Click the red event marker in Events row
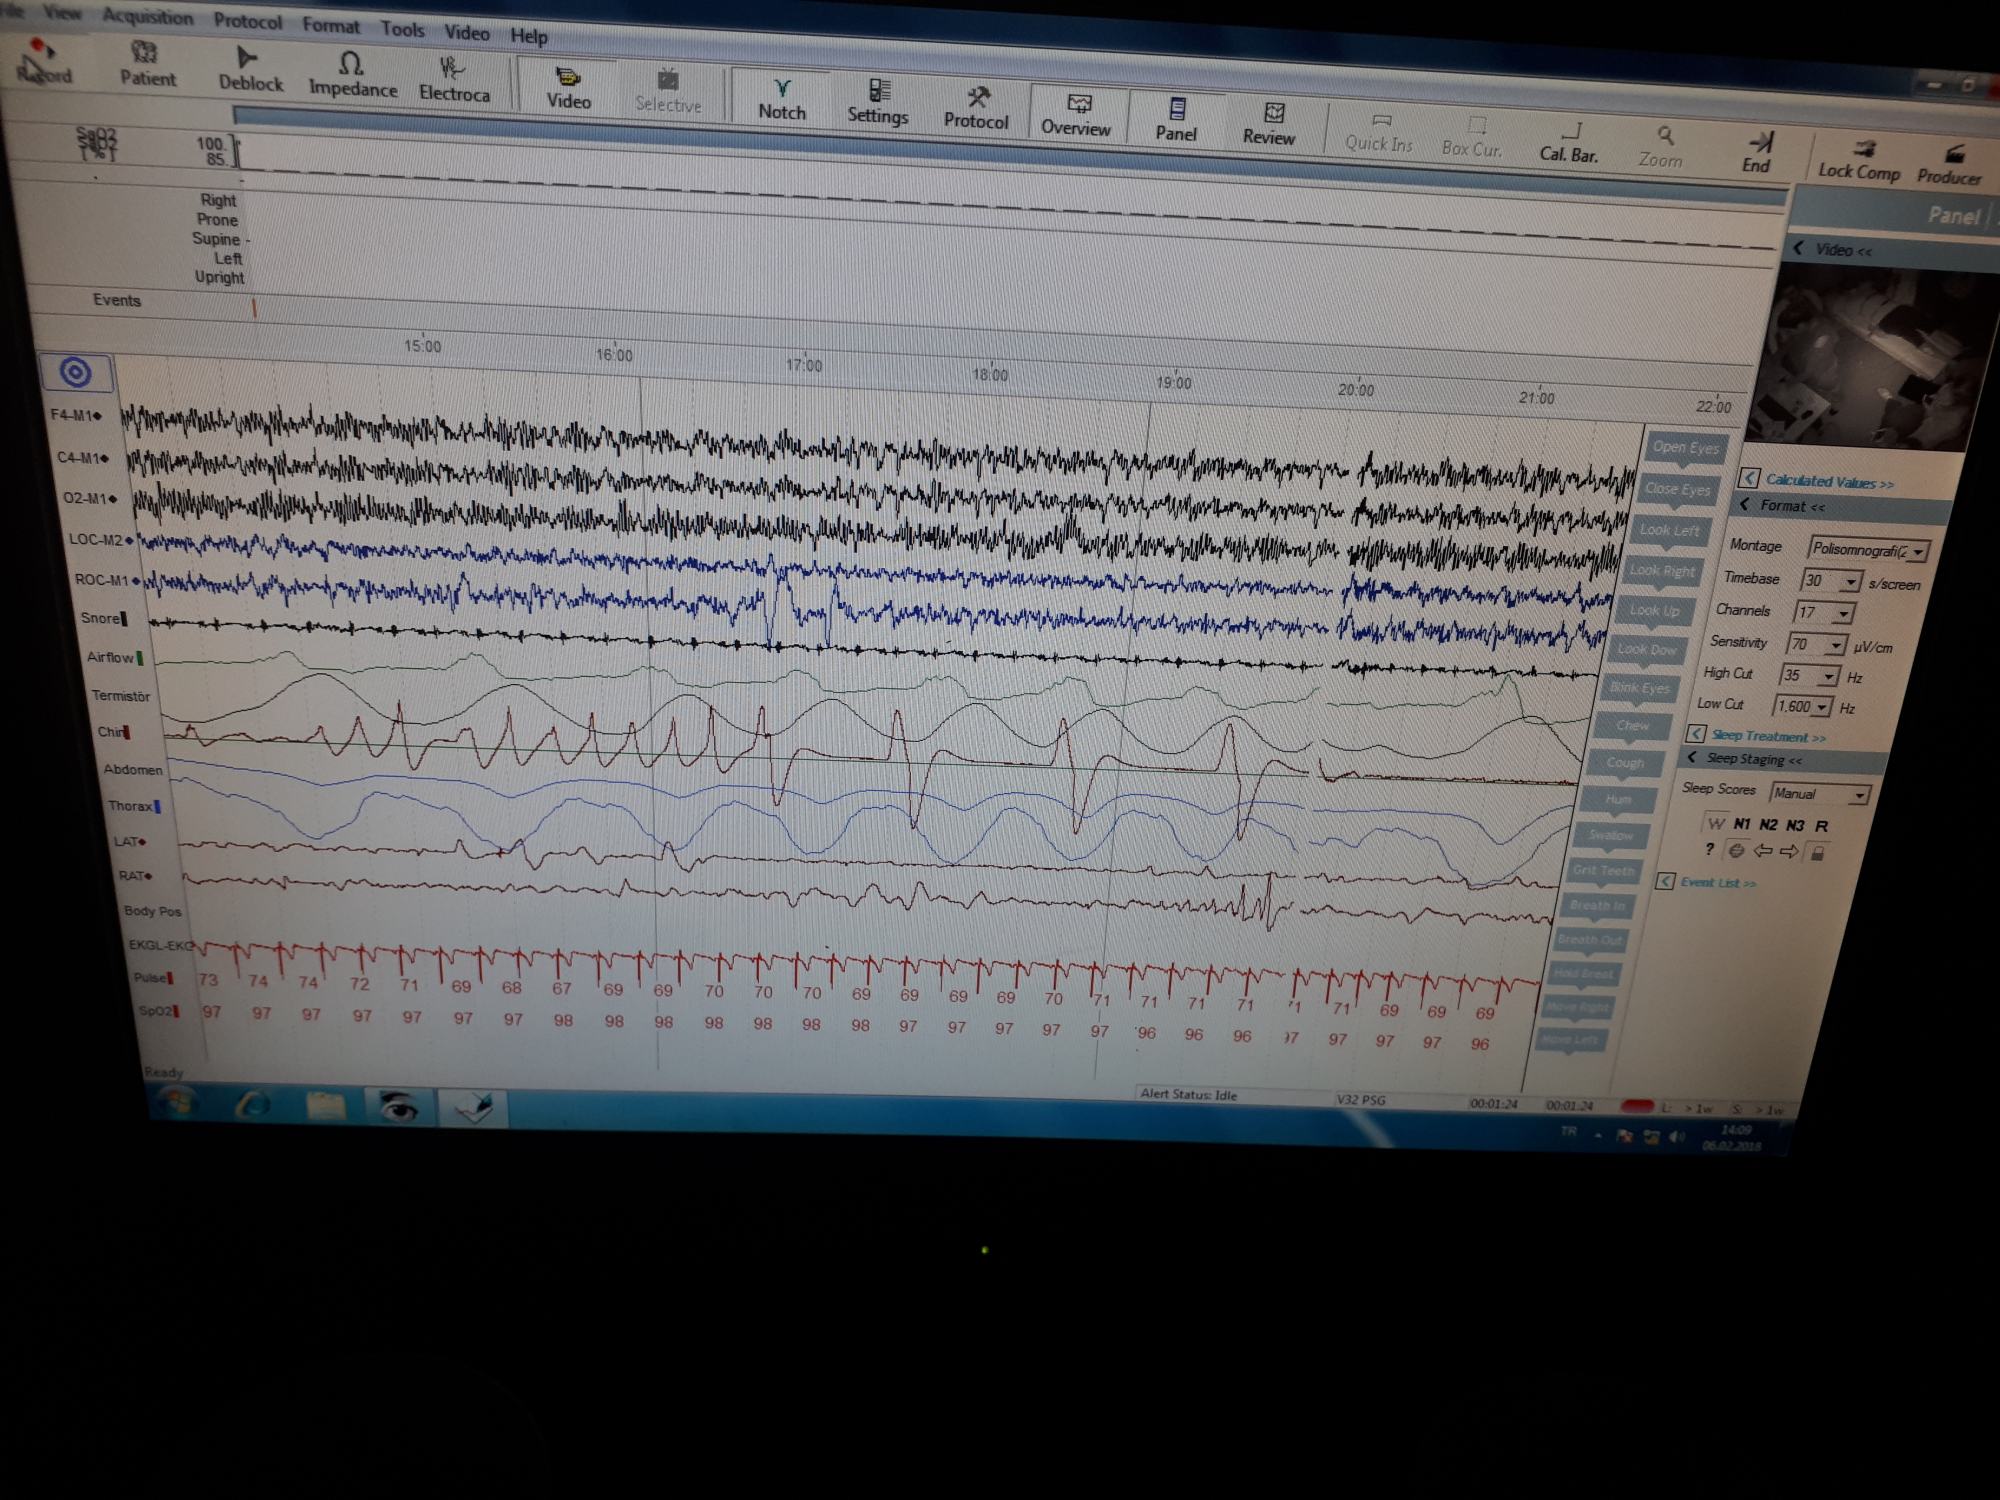Screen dimensions: 2000x1500 click(x=254, y=308)
